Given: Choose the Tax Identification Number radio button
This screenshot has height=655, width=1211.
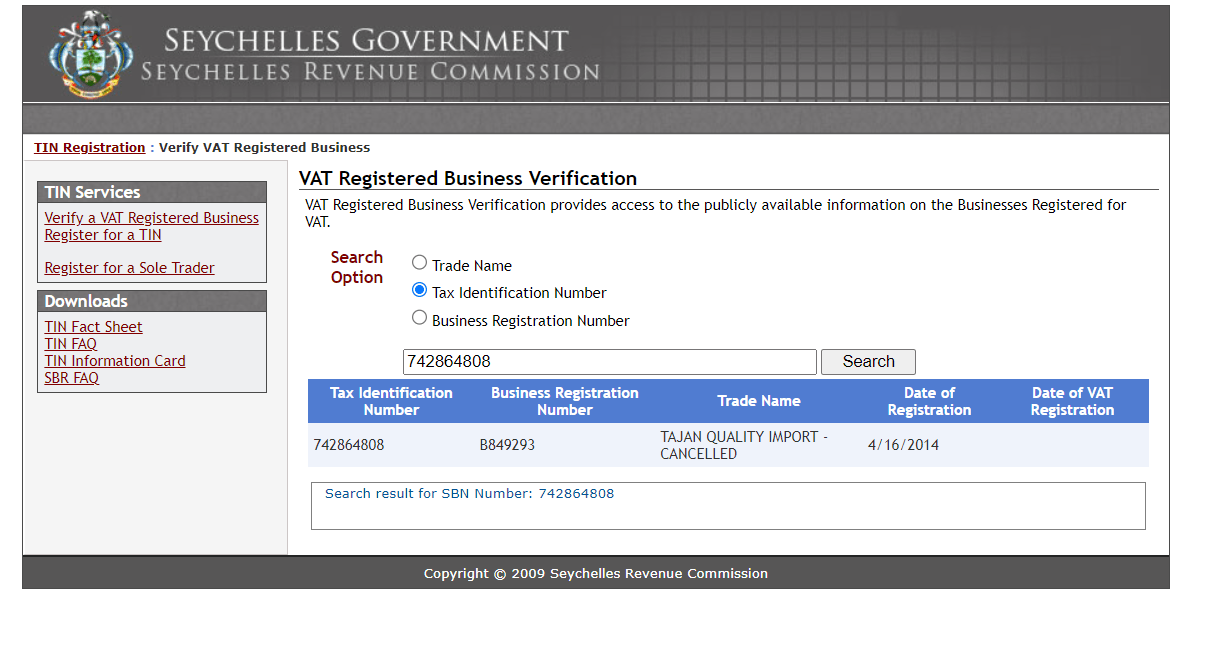Looking at the screenshot, I should [x=420, y=289].
